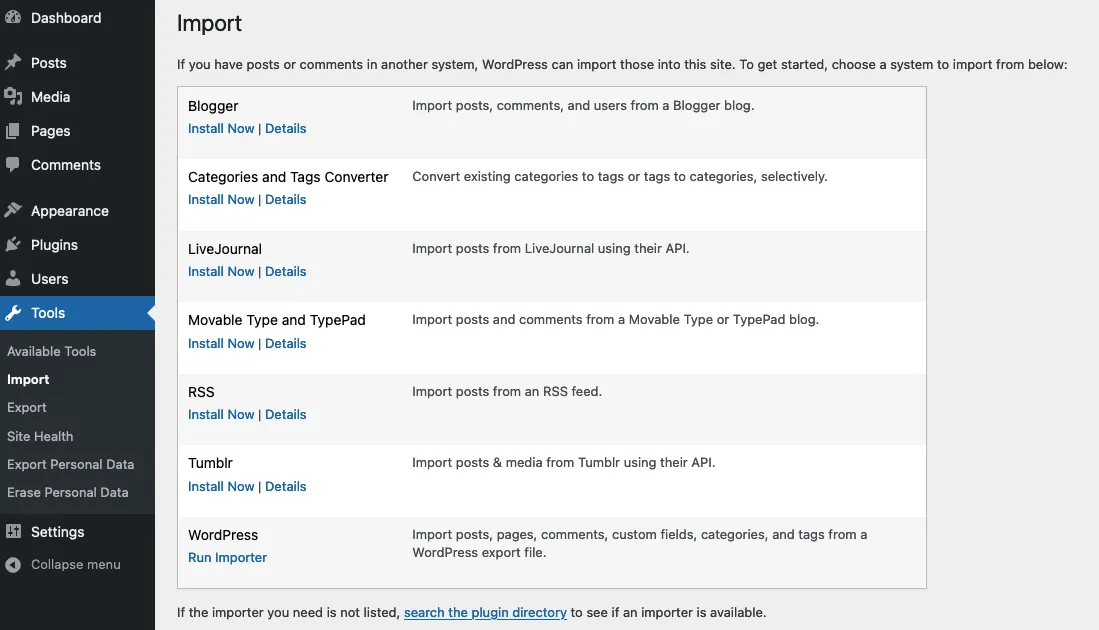1099x630 pixels.
Task: Click the Categories and Tags Converter title
Action: 288,177
